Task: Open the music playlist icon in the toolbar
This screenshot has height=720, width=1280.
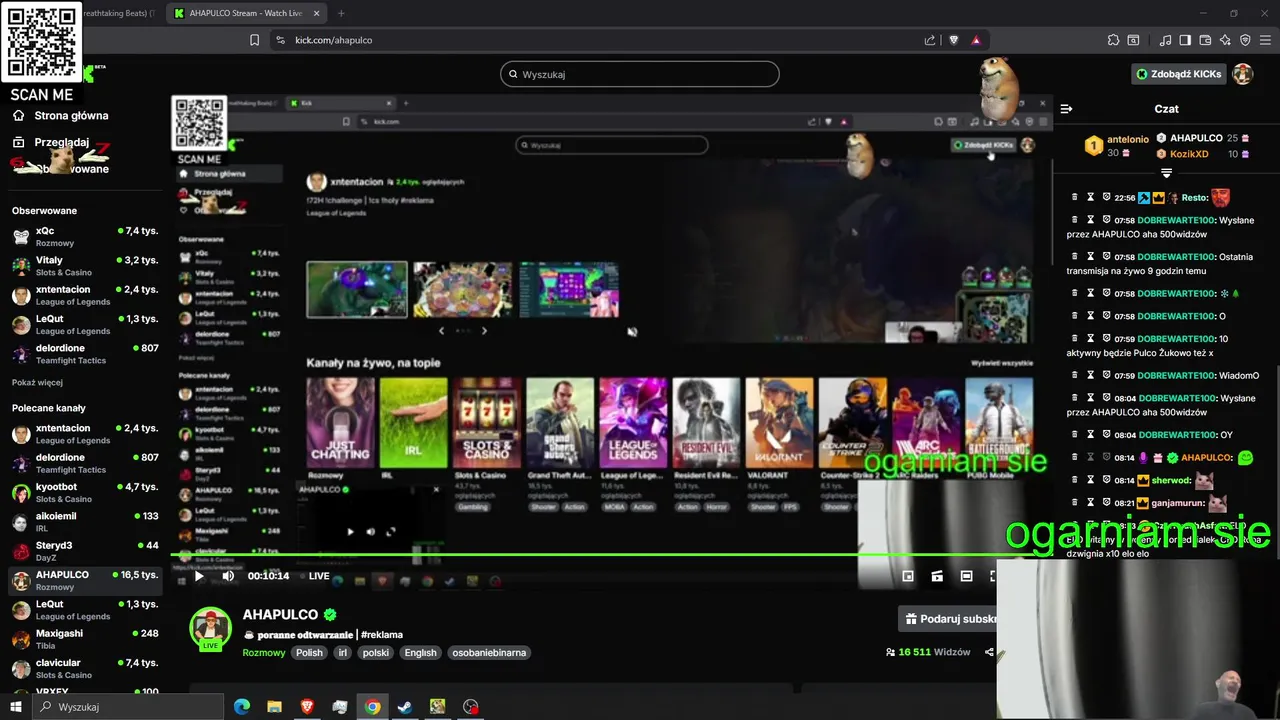Action: tap(1166, 40)
